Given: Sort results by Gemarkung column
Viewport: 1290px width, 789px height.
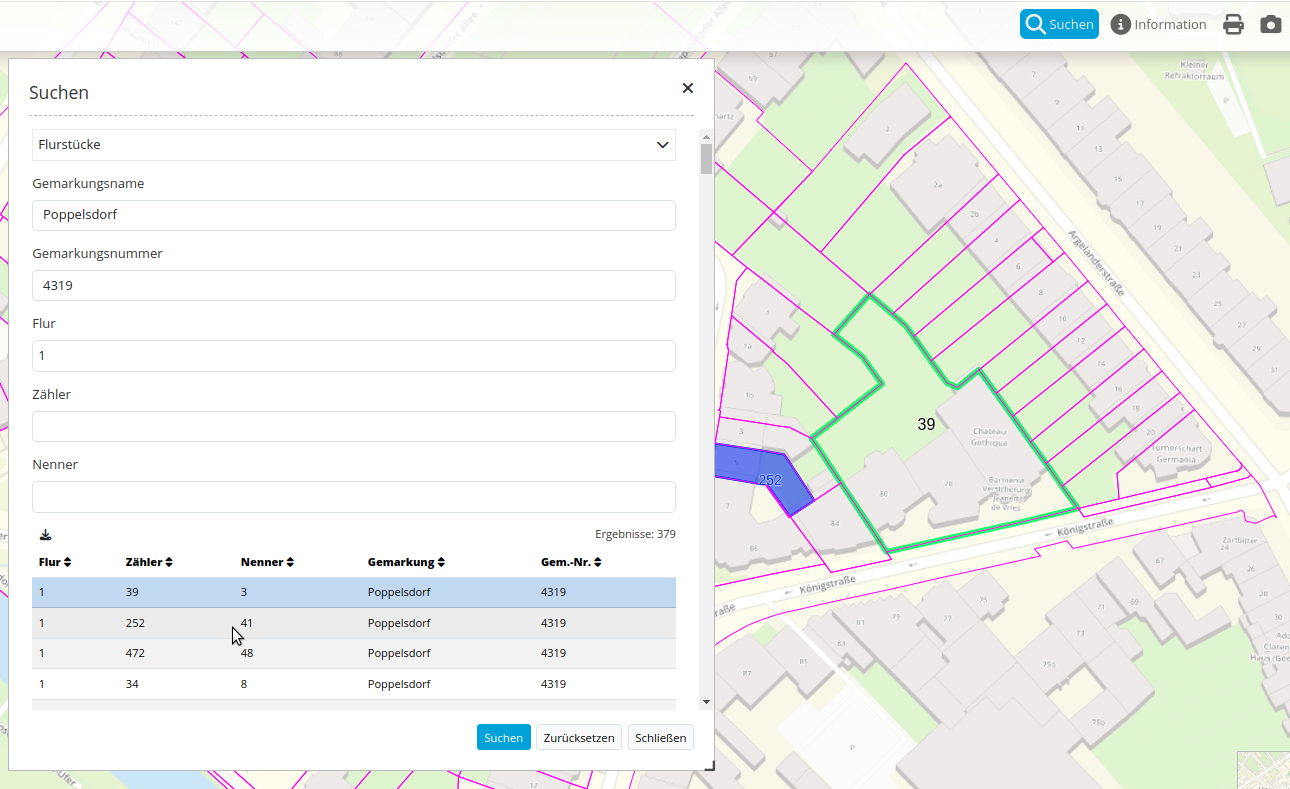Looking at the screenshot, I should click(406, 562).
